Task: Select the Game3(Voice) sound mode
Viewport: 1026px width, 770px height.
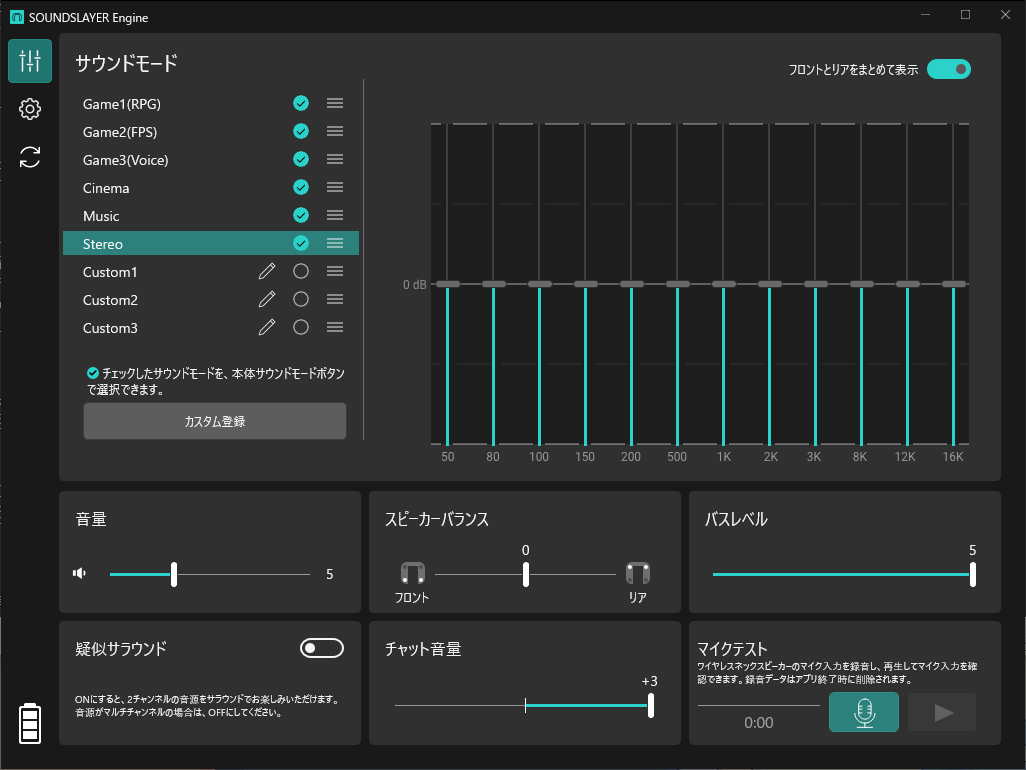Action: tap(211, 160)
